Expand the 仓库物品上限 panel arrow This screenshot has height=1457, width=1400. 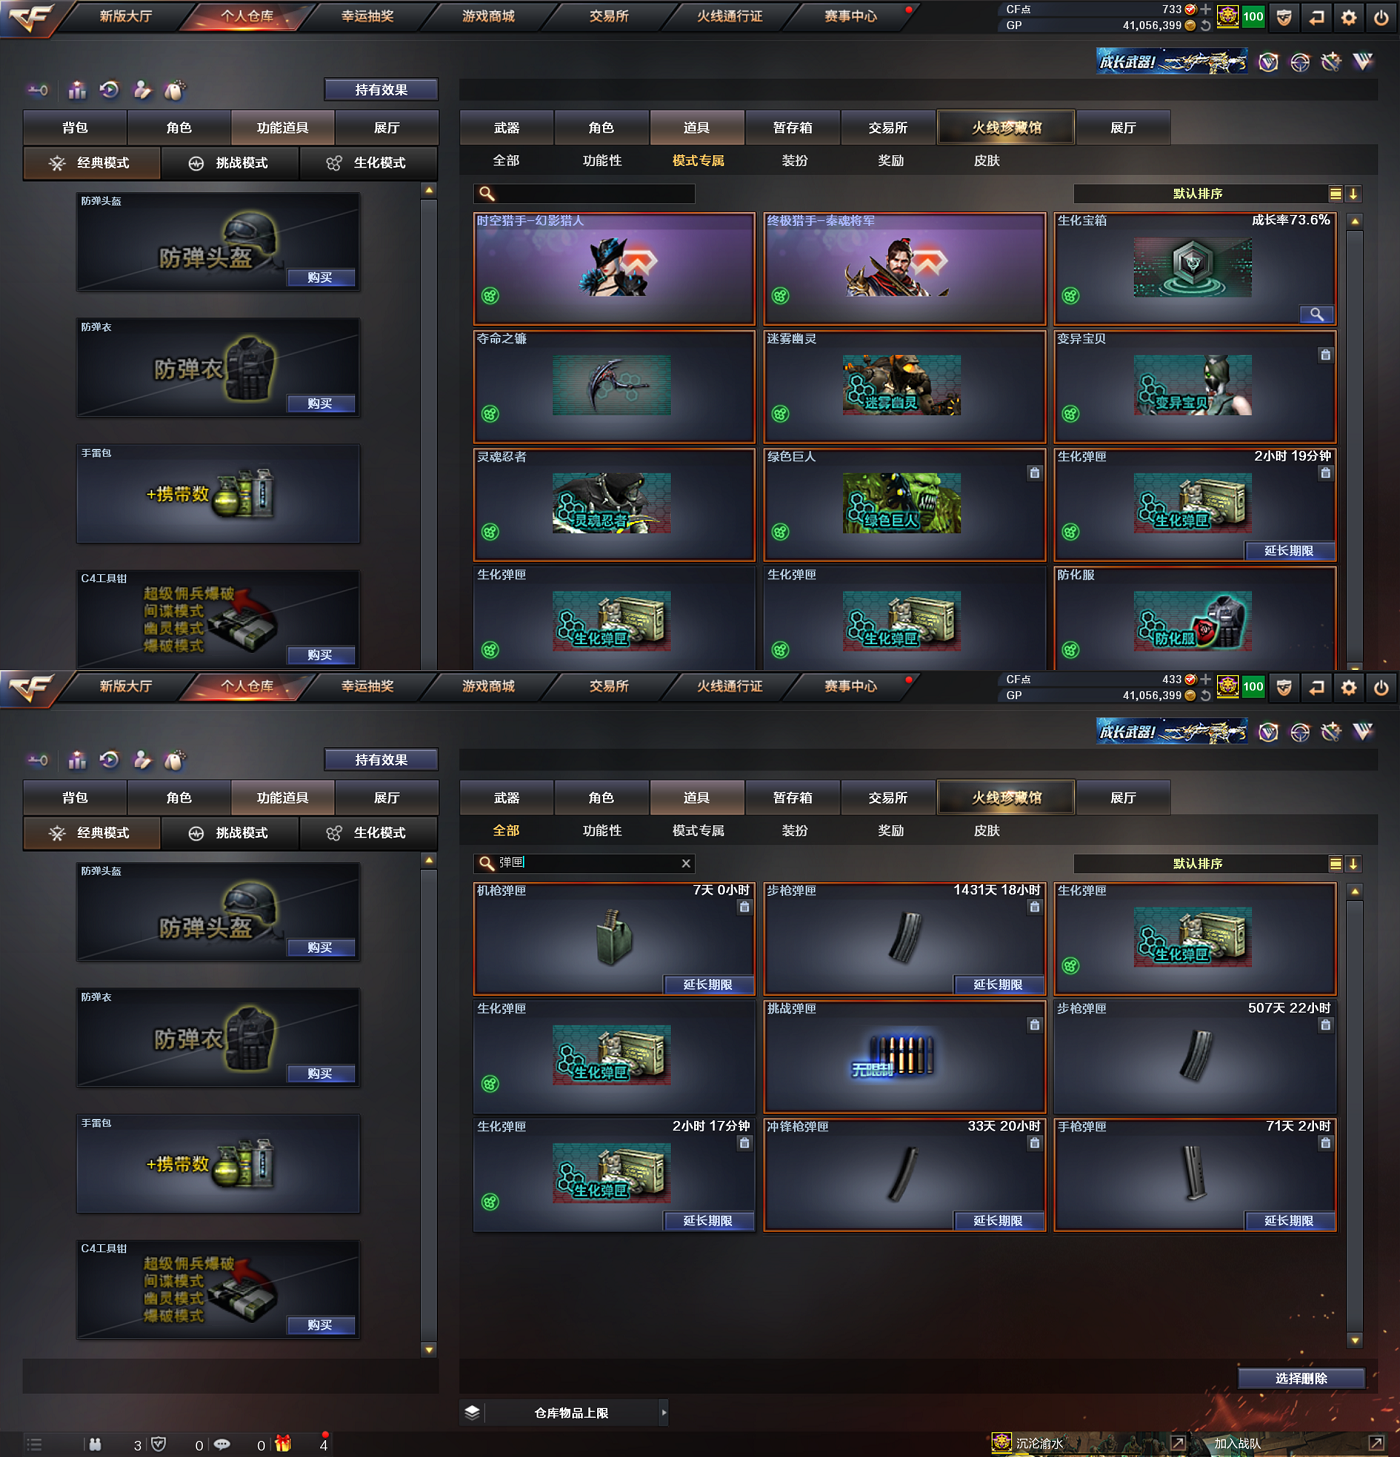(663, 1413)
